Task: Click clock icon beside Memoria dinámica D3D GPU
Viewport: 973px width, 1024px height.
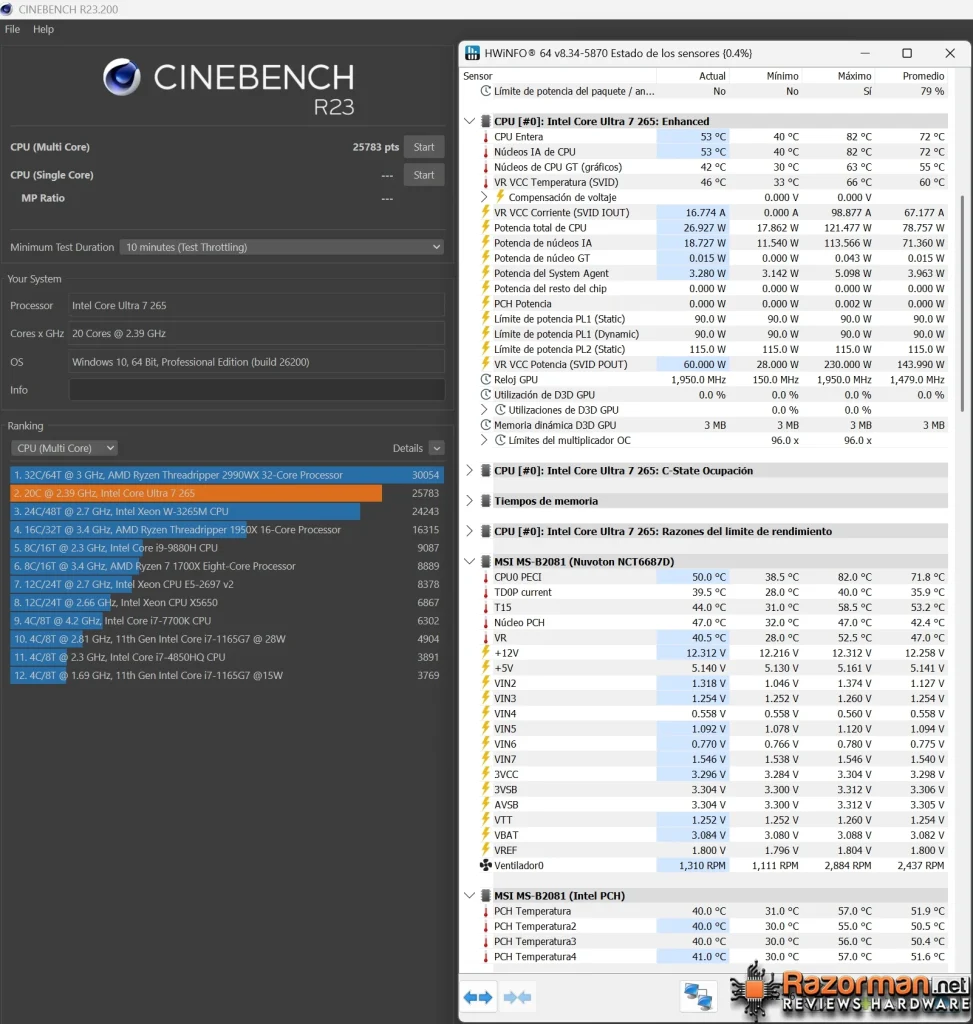Action: pos(486,424)
